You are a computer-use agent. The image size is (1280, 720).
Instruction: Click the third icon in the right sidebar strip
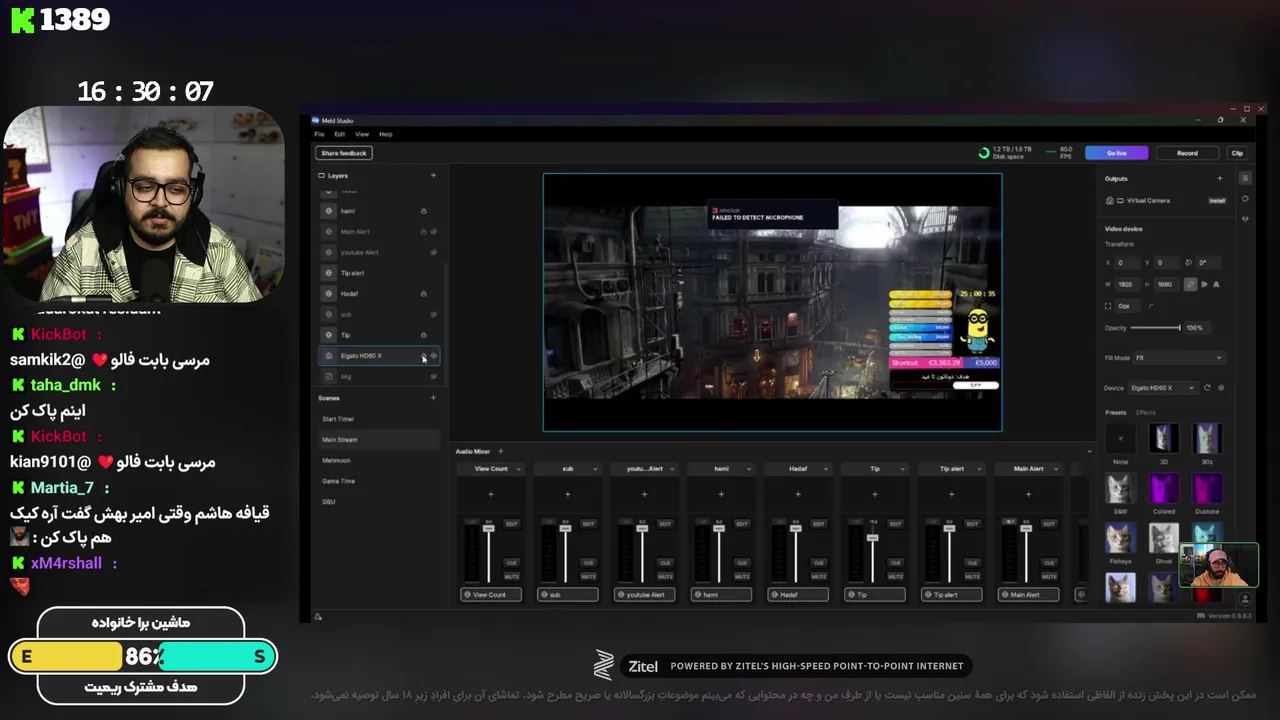click(x=1245, y=217)
